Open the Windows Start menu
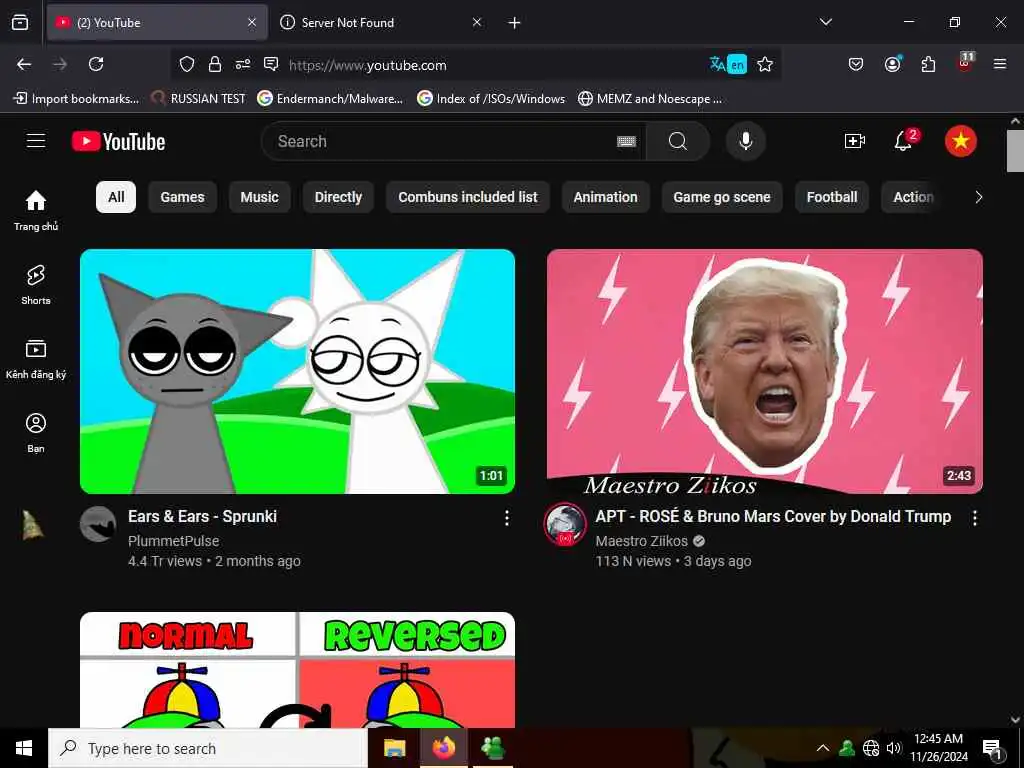Screen dimensions: 1024x768 click(24, 748)
